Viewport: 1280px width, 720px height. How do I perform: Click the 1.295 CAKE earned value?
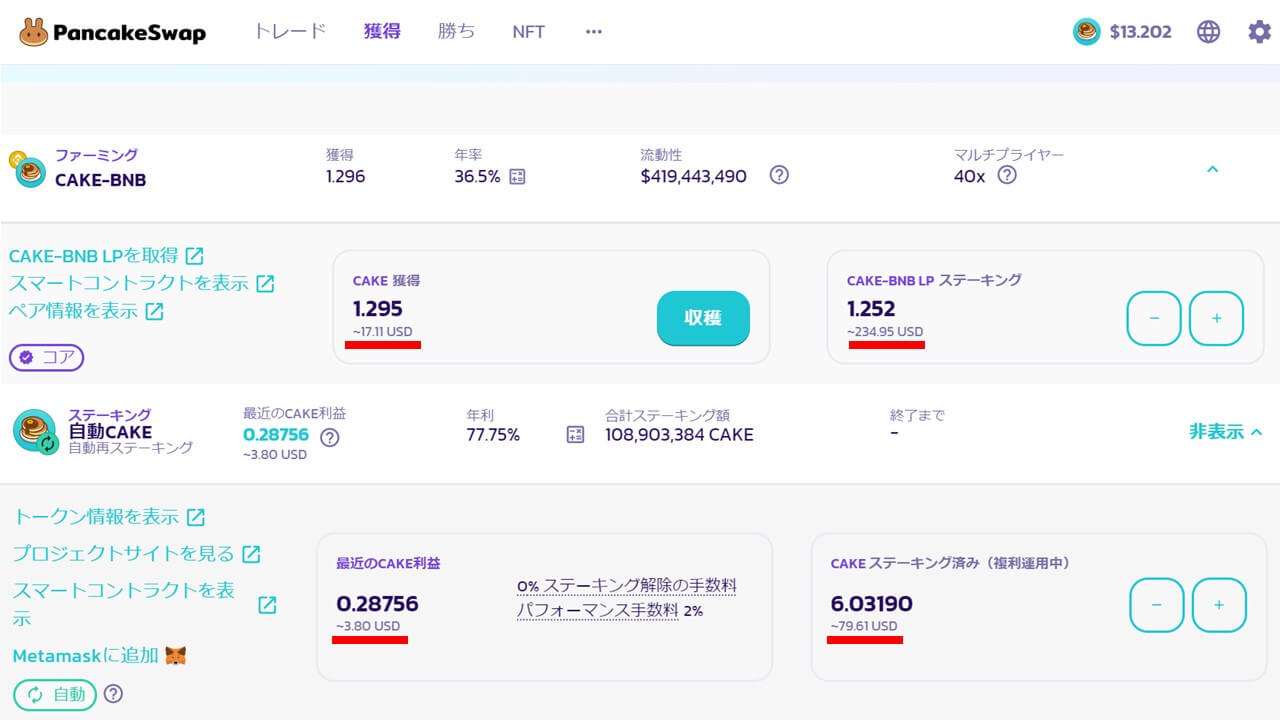click(378, 309)
